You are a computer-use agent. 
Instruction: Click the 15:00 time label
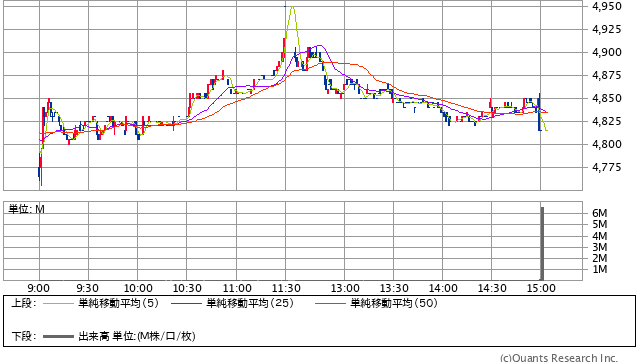coord(541,288)
